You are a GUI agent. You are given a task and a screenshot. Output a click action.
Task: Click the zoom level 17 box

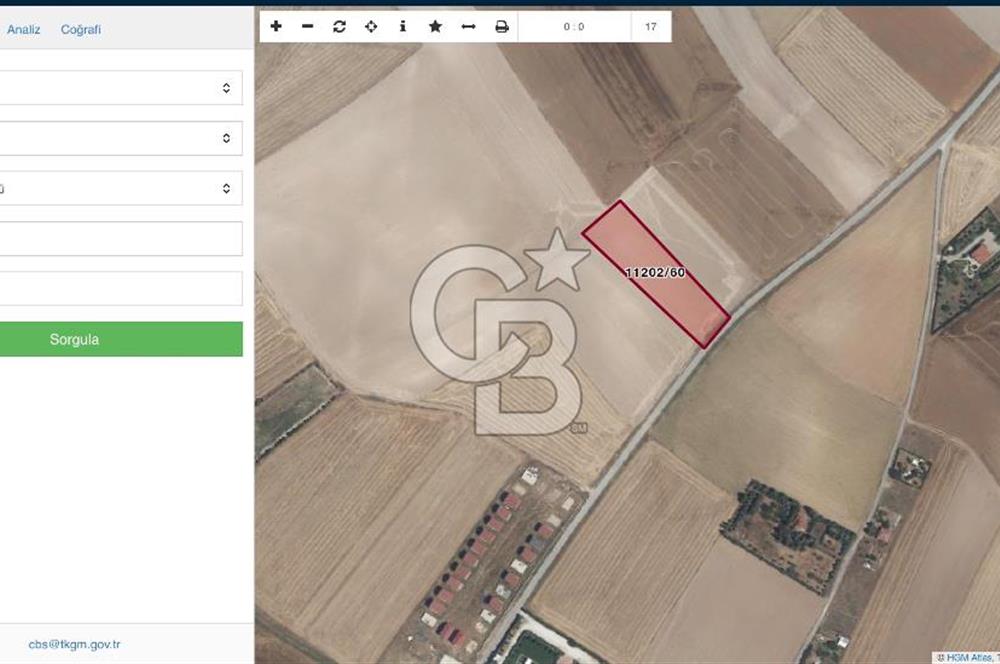coord(651,27)
